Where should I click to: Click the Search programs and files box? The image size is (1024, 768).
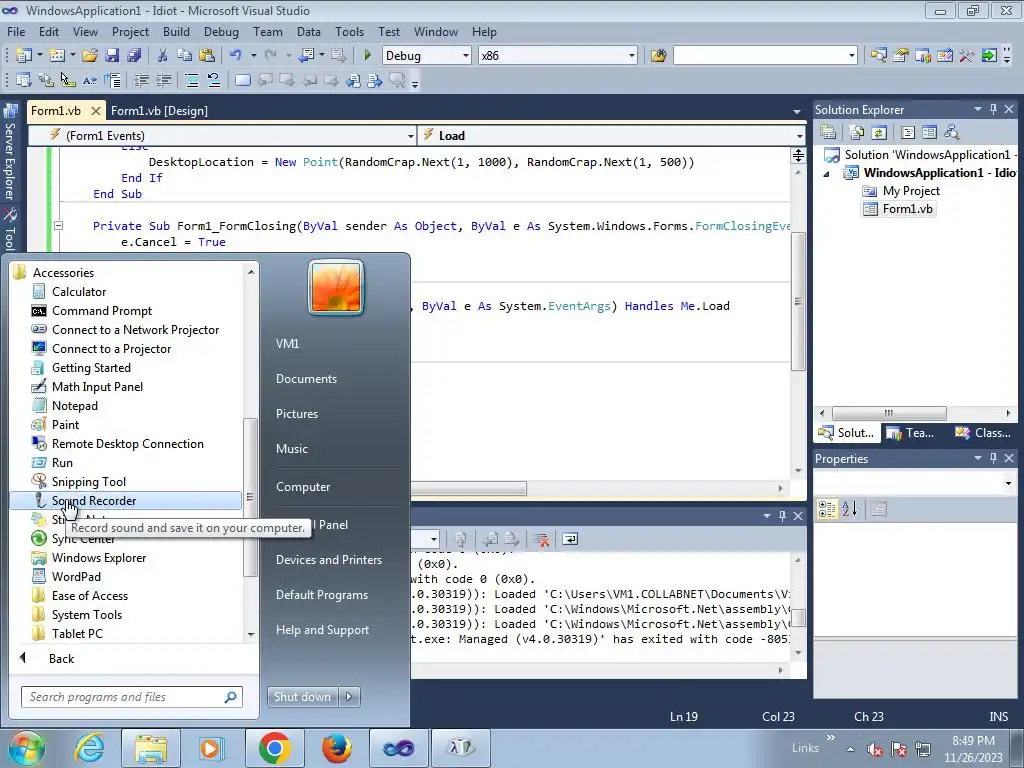click(x=131, y=697)
